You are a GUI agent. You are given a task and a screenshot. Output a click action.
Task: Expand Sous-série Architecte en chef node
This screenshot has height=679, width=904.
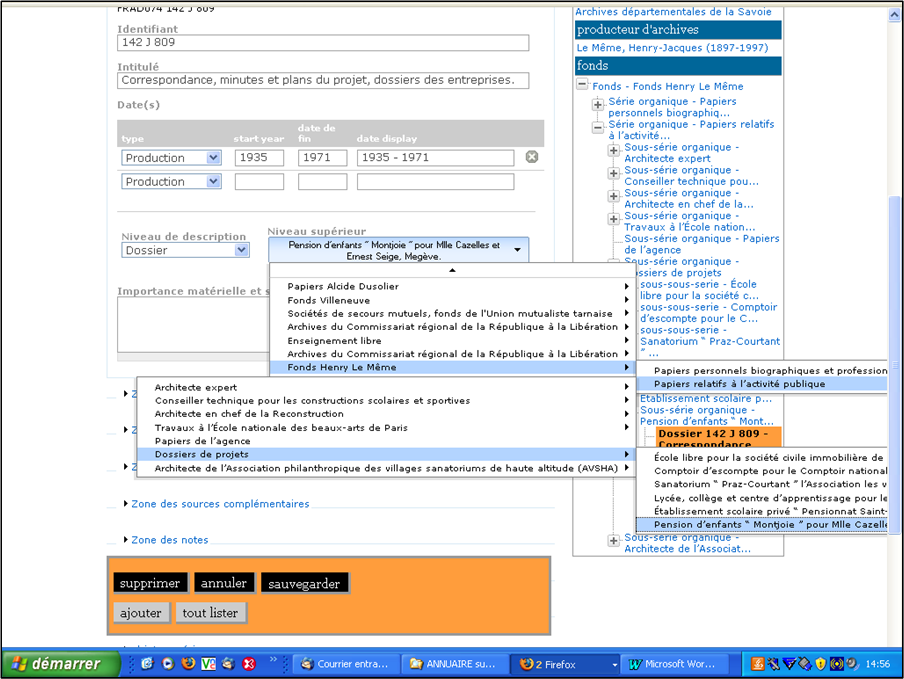point(613,196)
